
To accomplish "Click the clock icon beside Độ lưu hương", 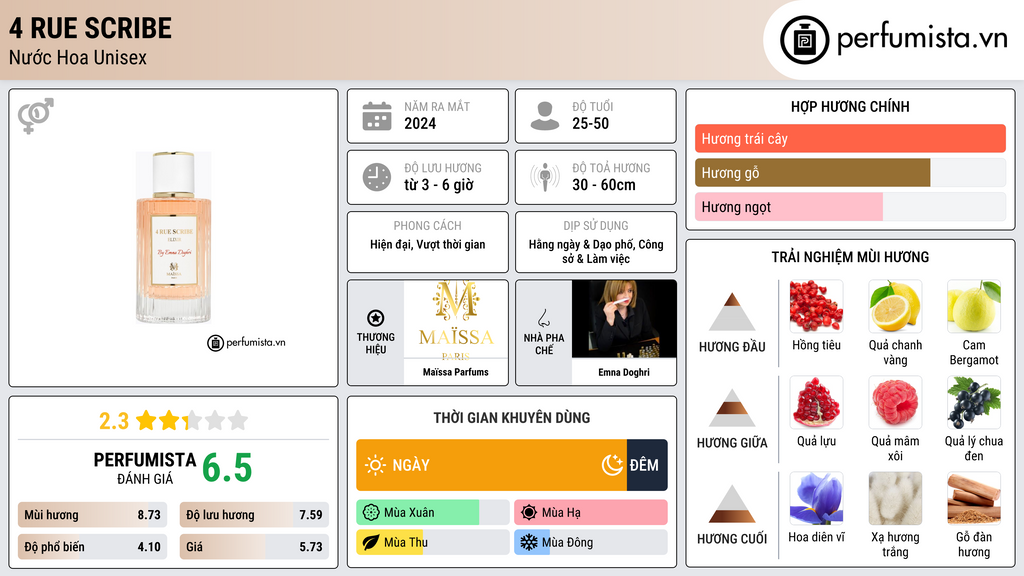I will tap(377, 177).
